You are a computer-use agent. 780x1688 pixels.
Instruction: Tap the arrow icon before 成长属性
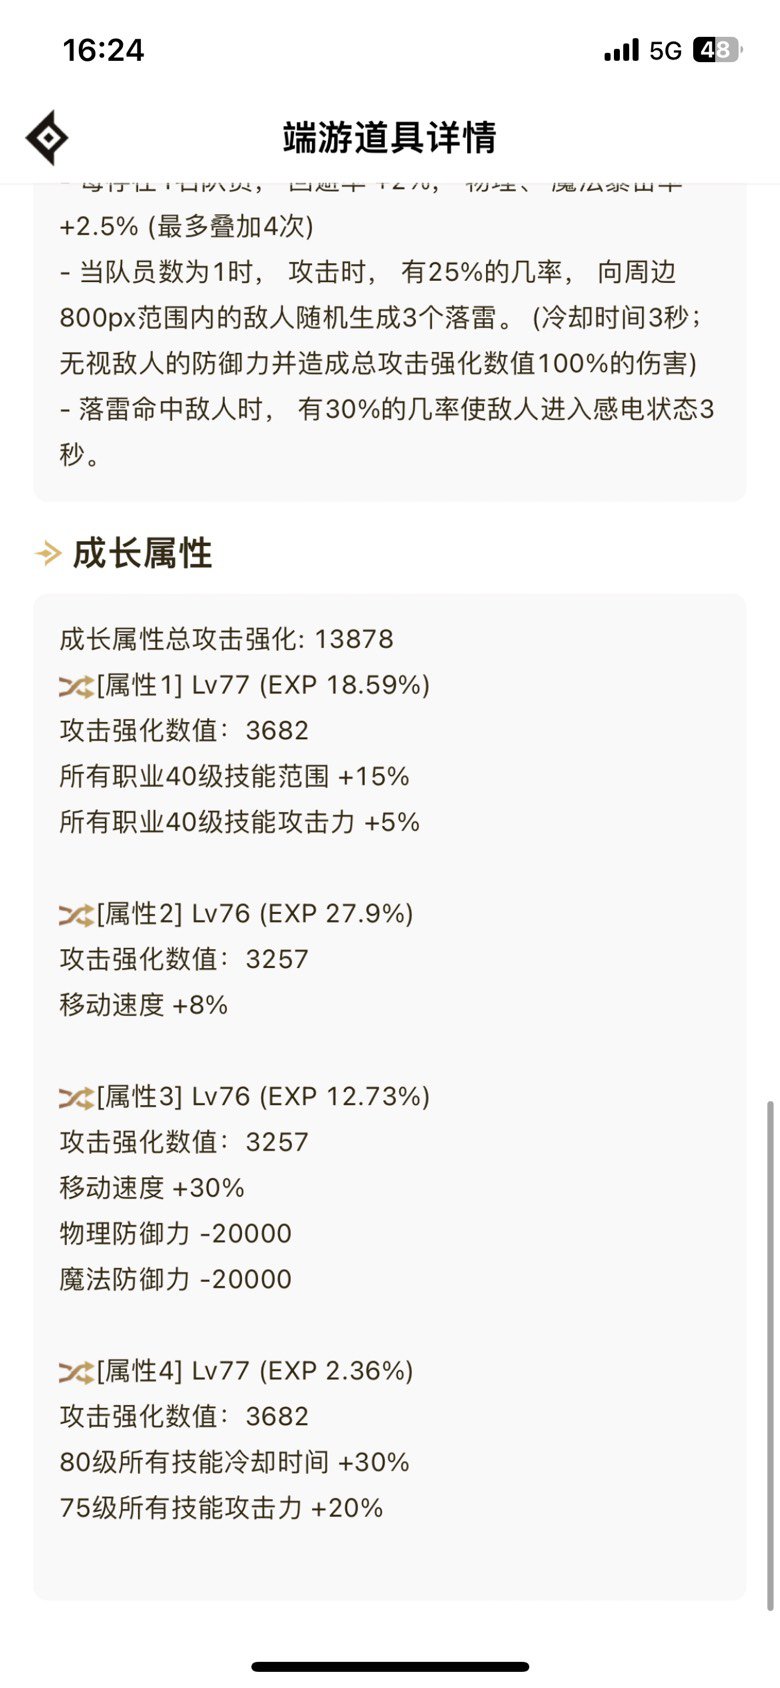[x=48, y=553]
